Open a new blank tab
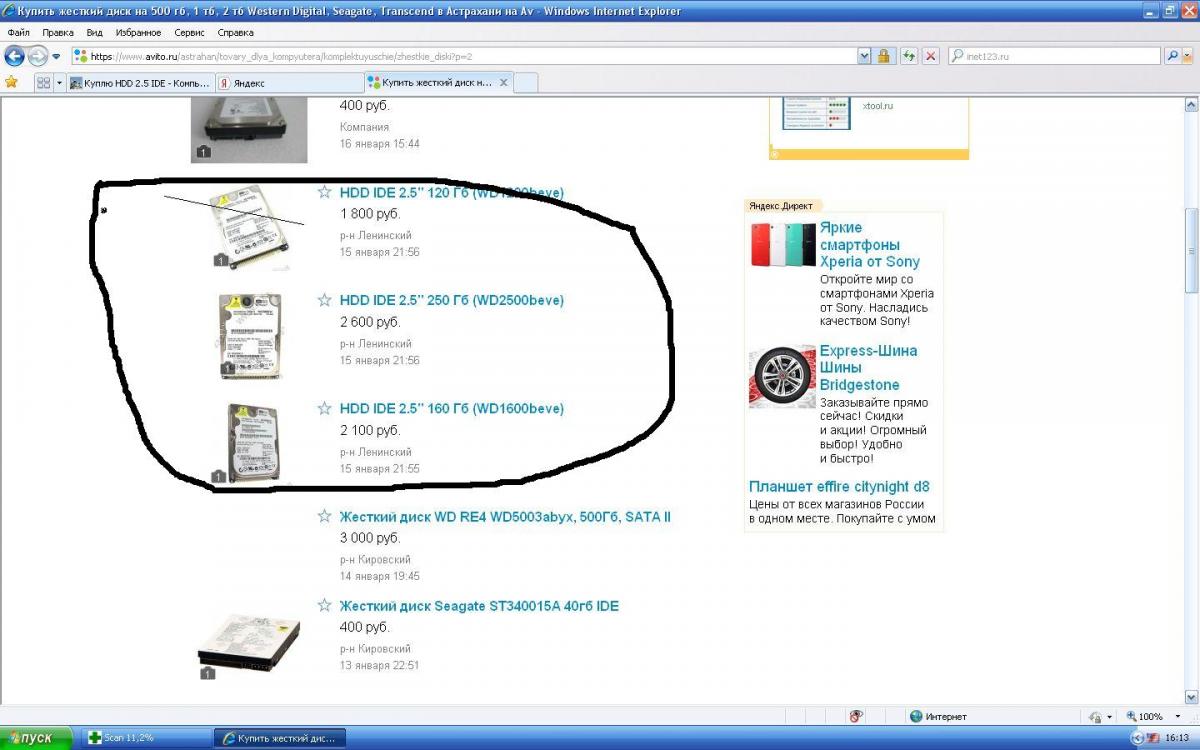The height and width of the screenshot is (750, 1200). click(x=526, y=84)
